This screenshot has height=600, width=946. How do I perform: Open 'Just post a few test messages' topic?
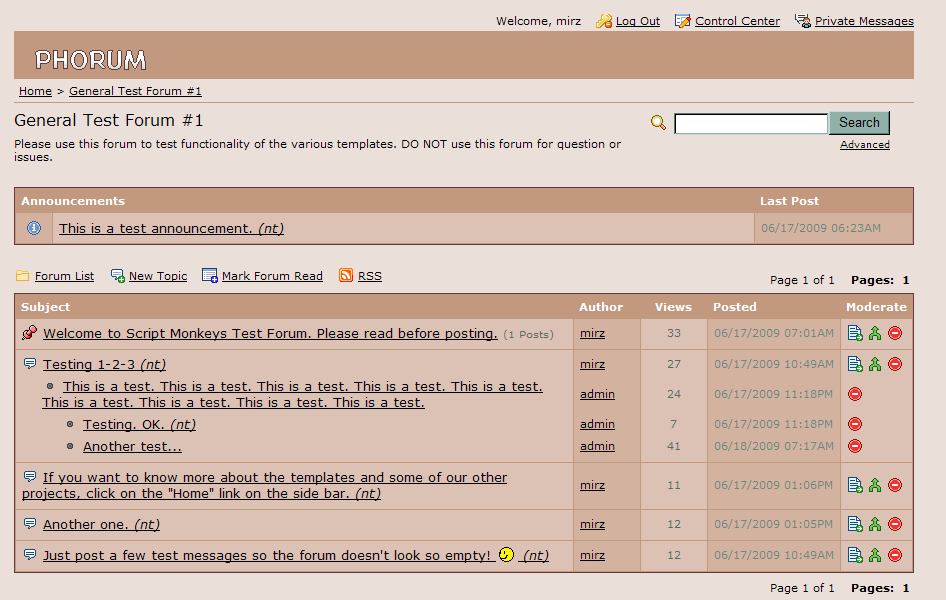[x=296, y=555]
